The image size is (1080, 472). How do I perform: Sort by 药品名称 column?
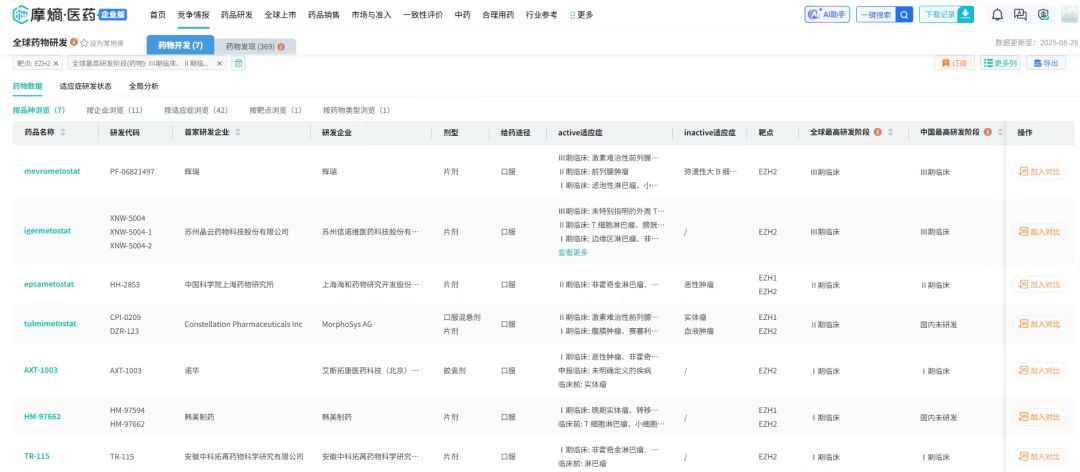[x=64, y=132]
